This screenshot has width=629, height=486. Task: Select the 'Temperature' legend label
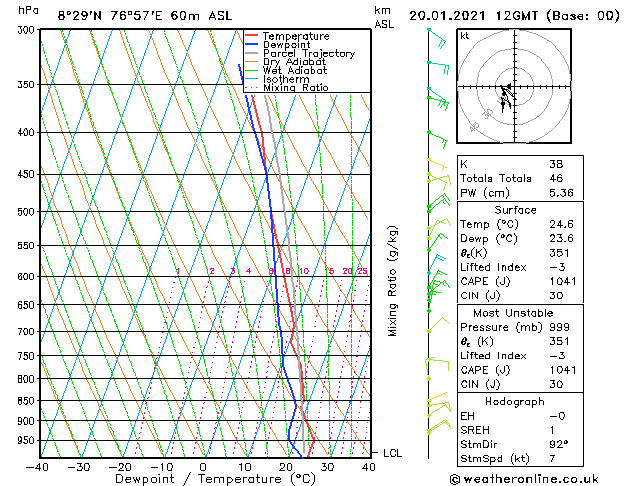[296, 36]
